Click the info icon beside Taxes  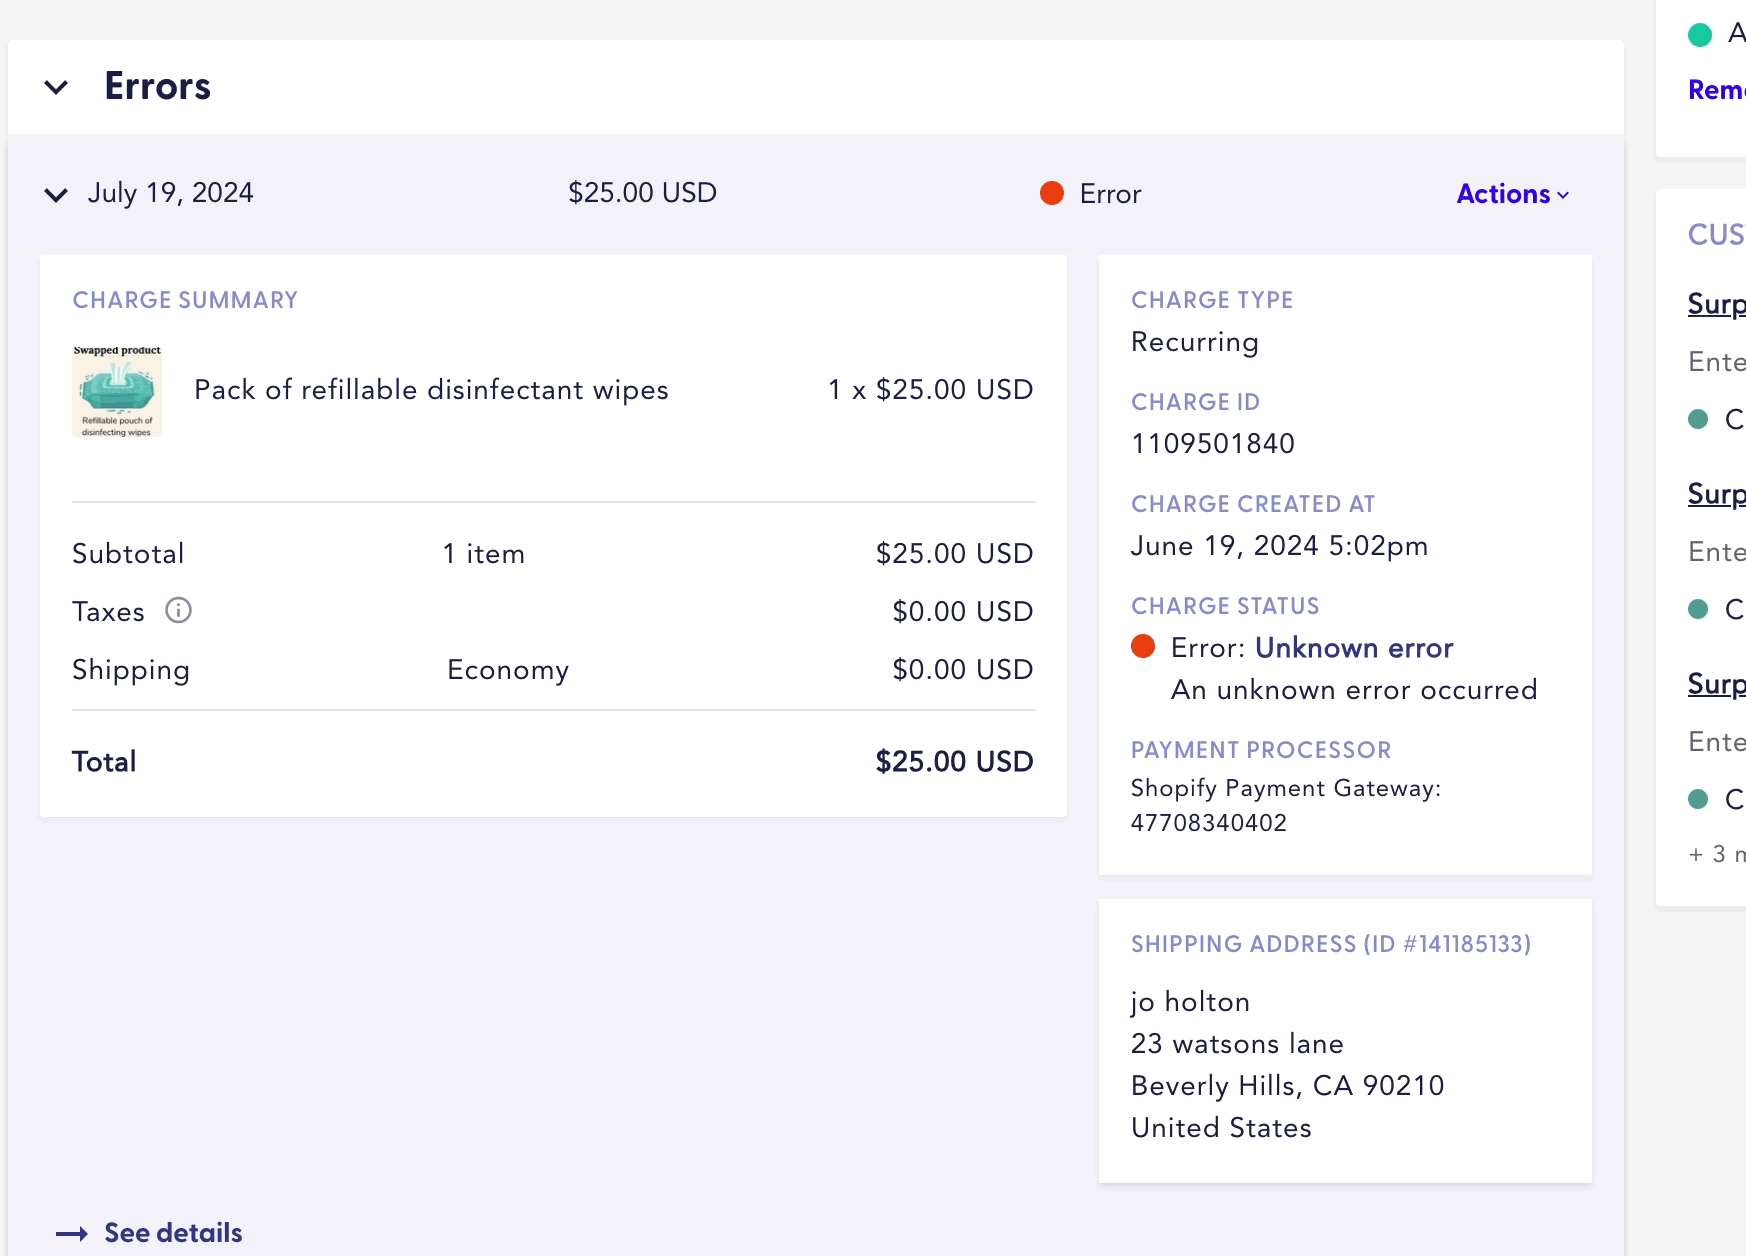(178, 611)
